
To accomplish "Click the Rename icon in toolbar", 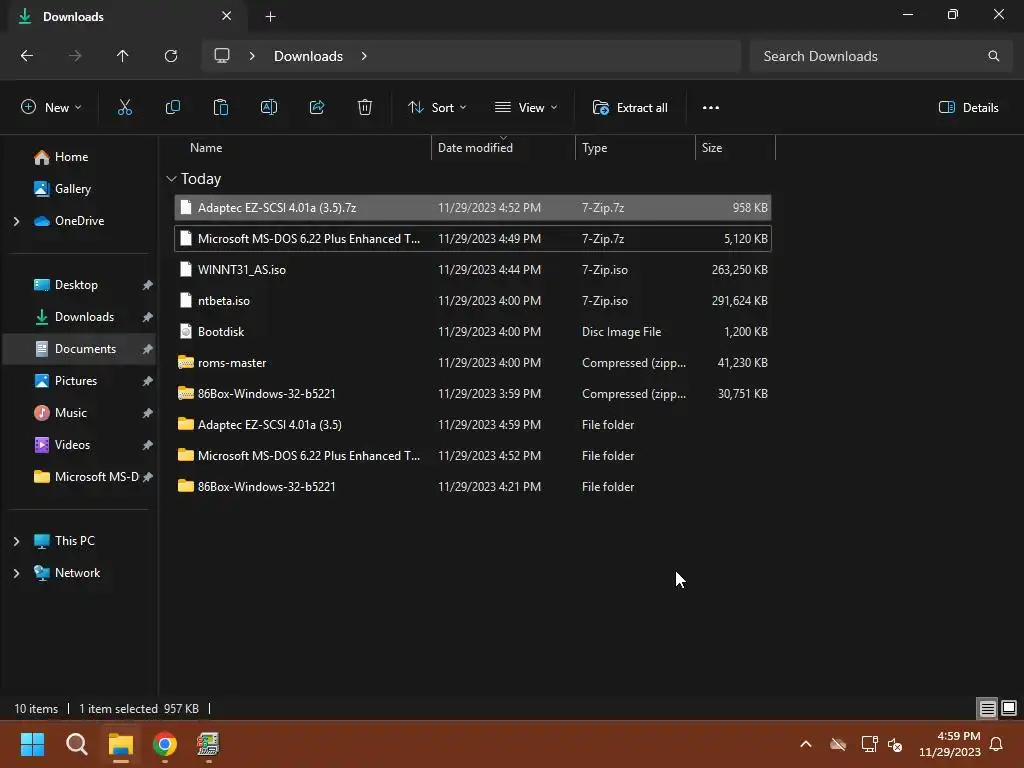I will click(x=269, y=108).
